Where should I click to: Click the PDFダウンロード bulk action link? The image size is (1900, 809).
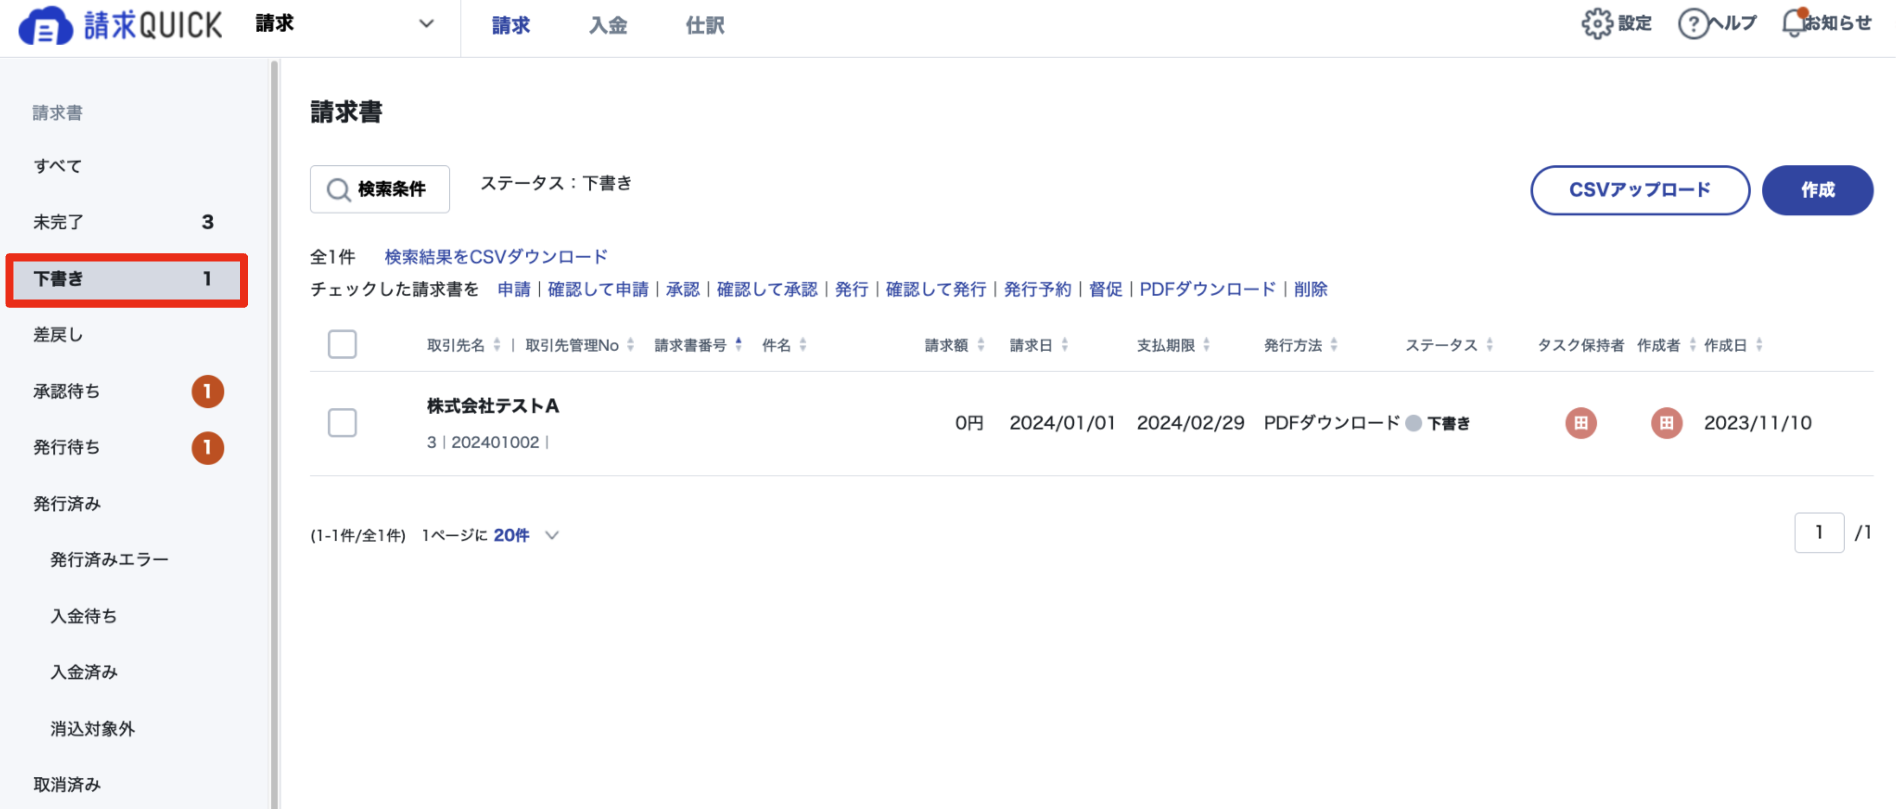click(x=1208, y=289)
